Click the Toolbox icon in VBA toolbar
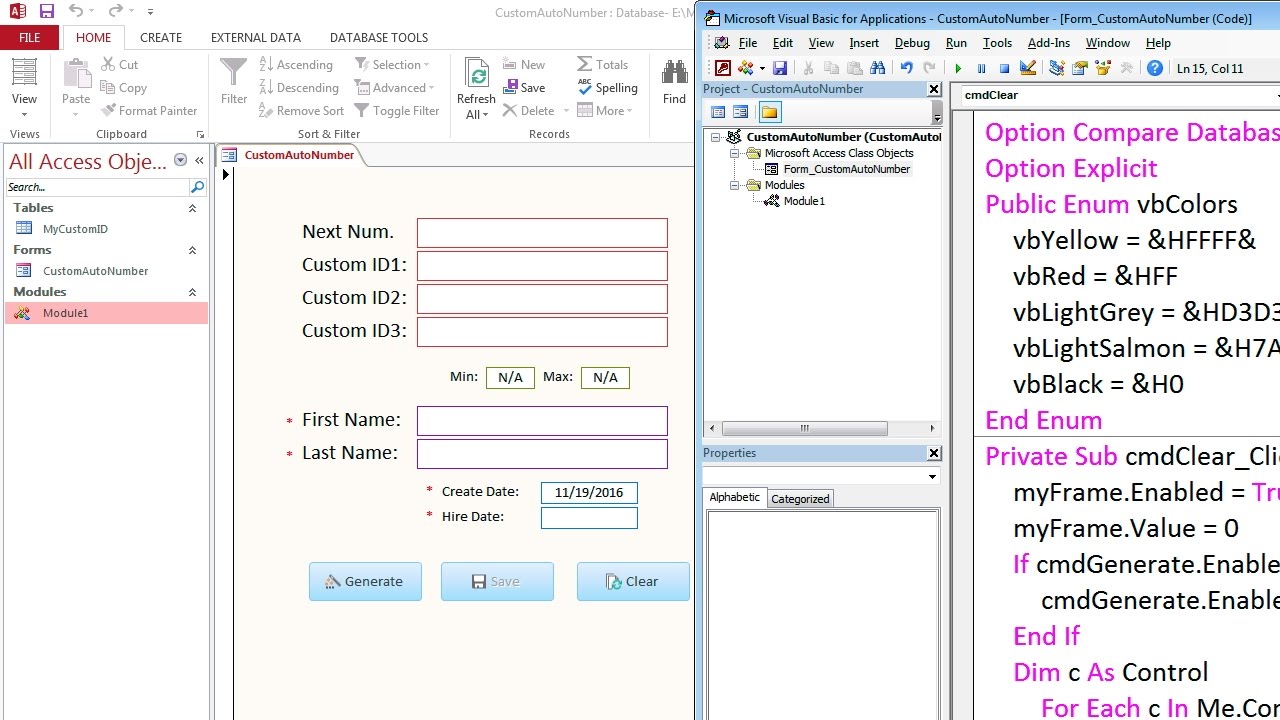The image size is (1280, 720). 1126,68
